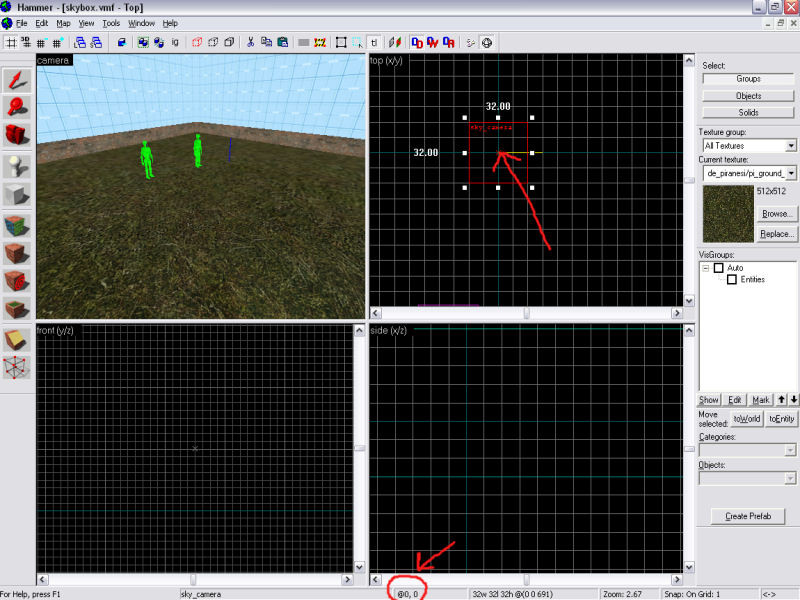The height and width of the screenshot is (600, 800).
Task: Enable the Entities VisGroup checkbox
Action: tap(732, 278)
